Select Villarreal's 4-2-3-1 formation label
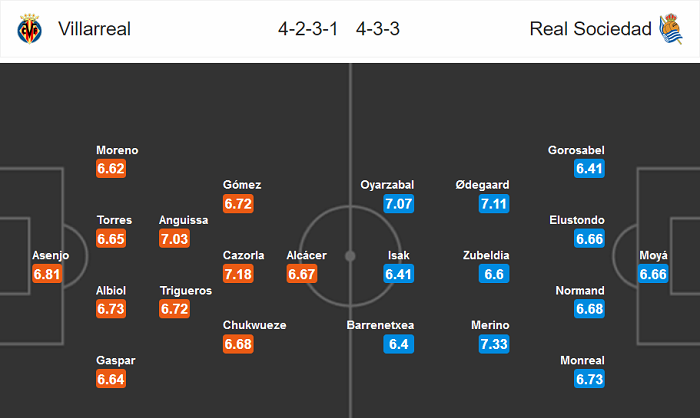Screen dimensions: 700x418 click(311, 29)
